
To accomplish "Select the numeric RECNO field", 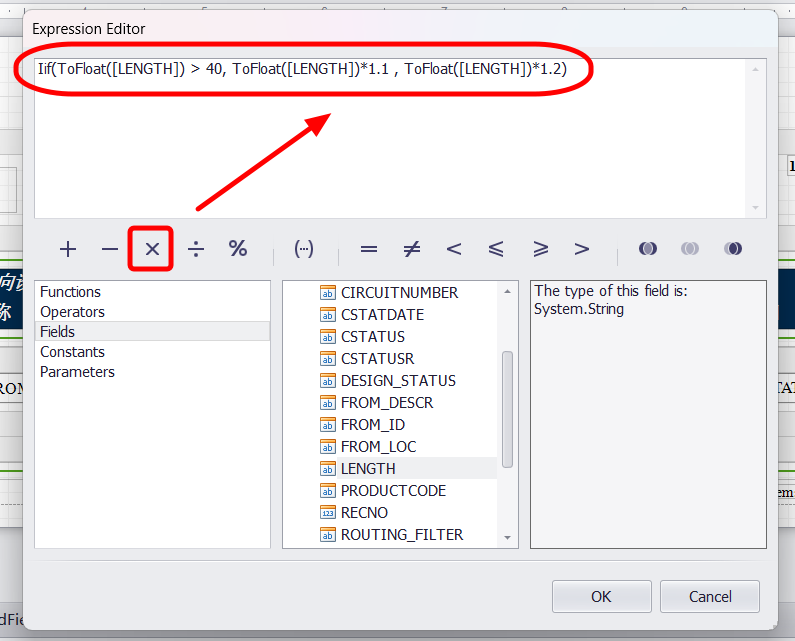I will pyautogui.click(x=364, y=513).
